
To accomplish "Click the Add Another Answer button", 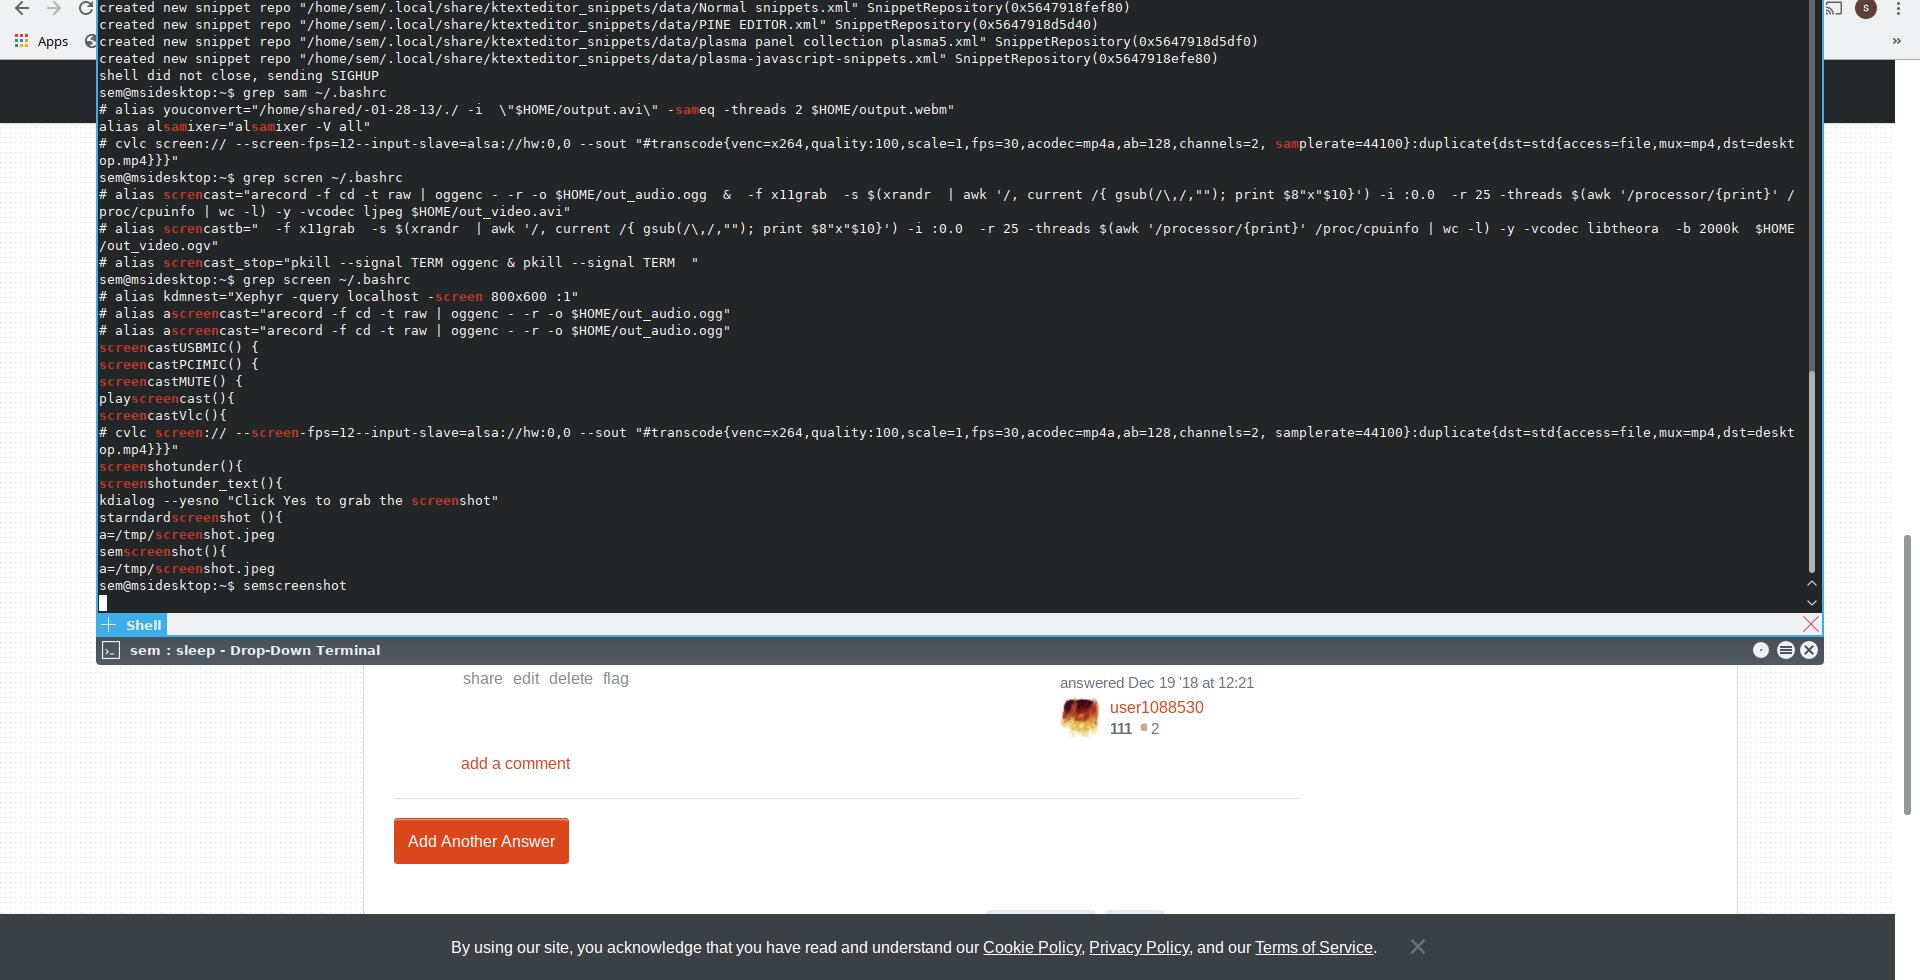I will click(481, 841).
